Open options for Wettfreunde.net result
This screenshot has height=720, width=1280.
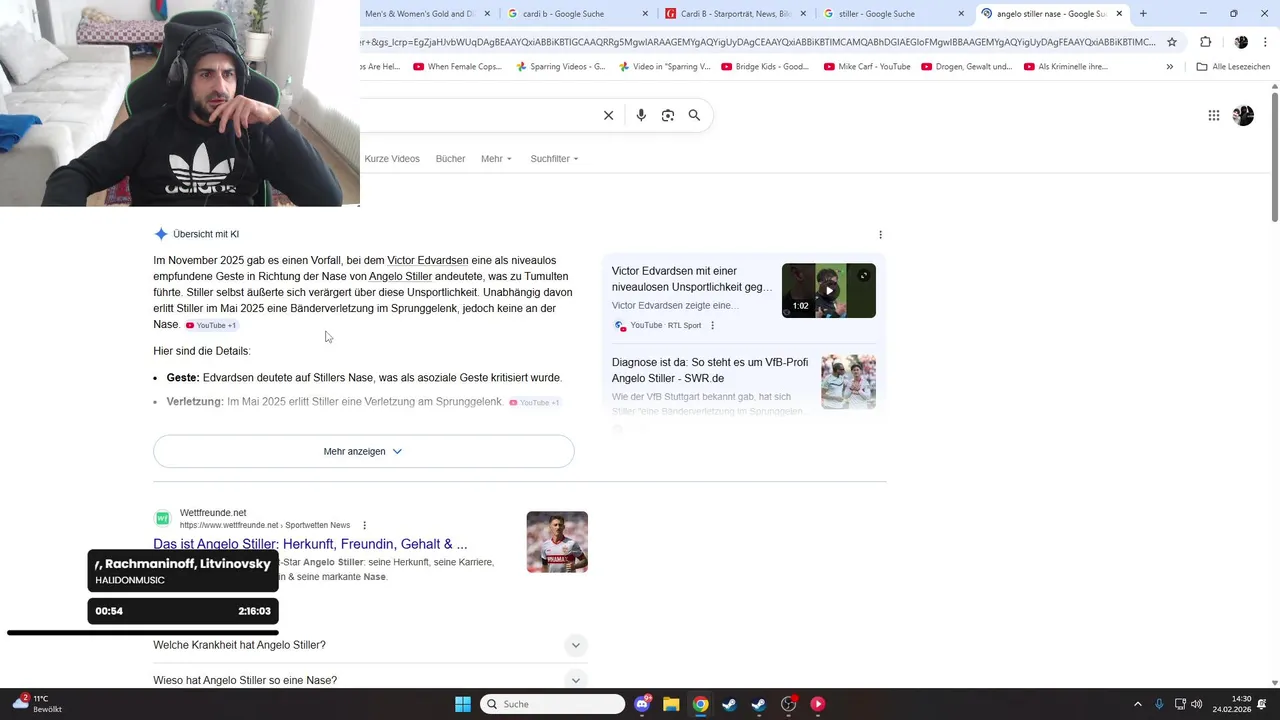pyautogui.click(x=364, y=525)
